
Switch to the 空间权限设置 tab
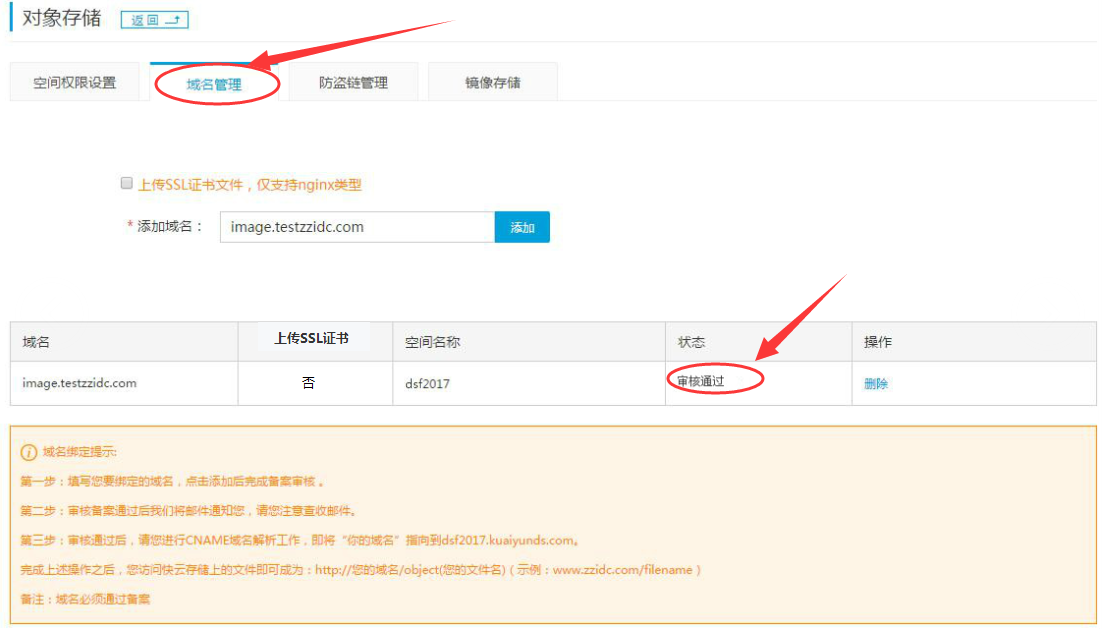point(75,83)
